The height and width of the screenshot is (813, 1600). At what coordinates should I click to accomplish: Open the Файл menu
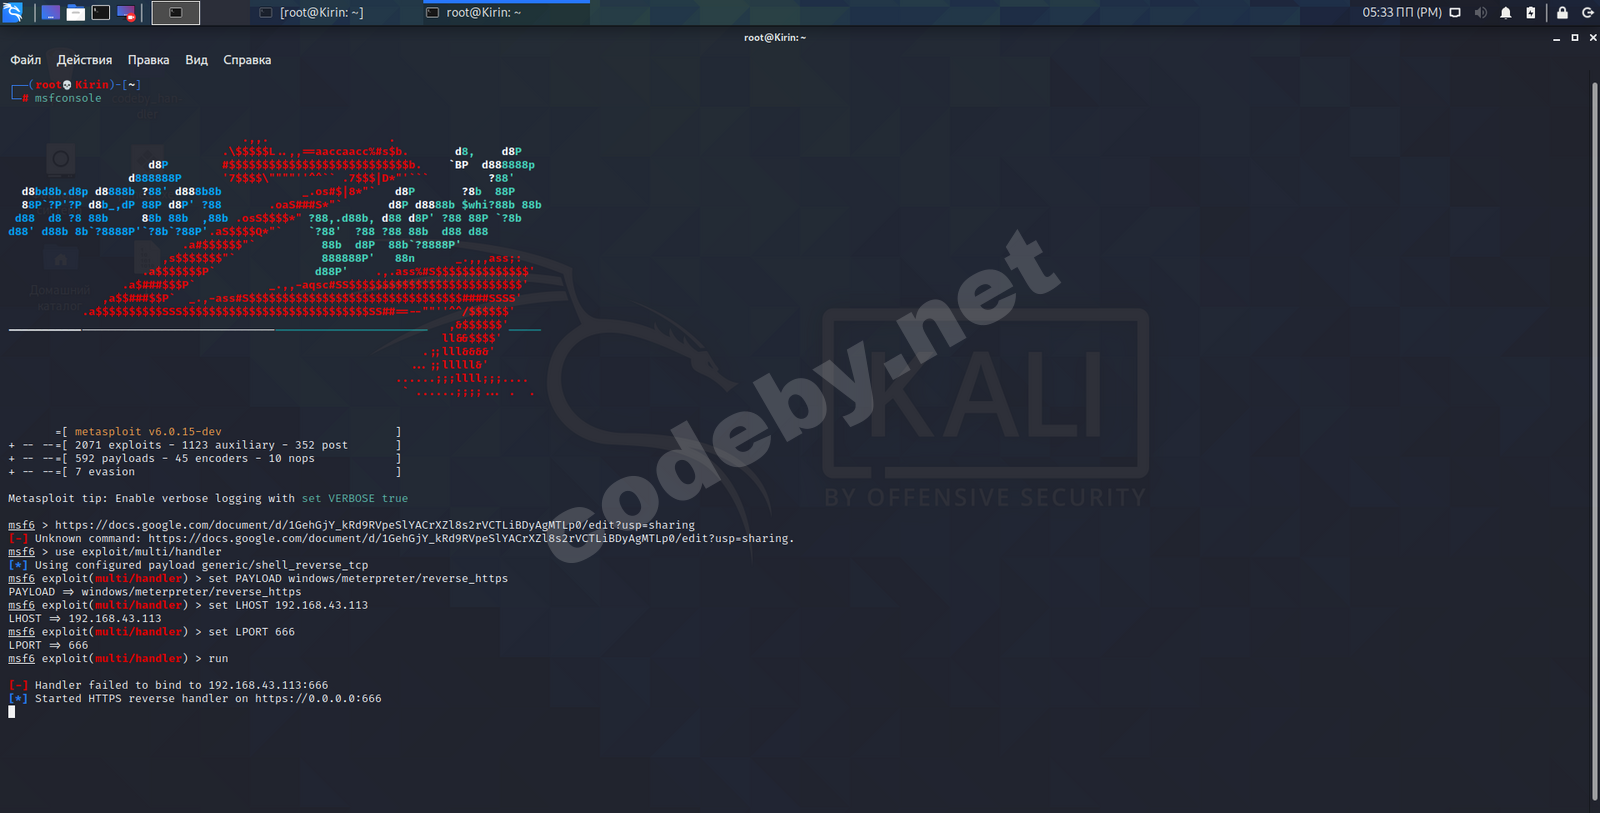pyautogui.click(x=25, y=60)
